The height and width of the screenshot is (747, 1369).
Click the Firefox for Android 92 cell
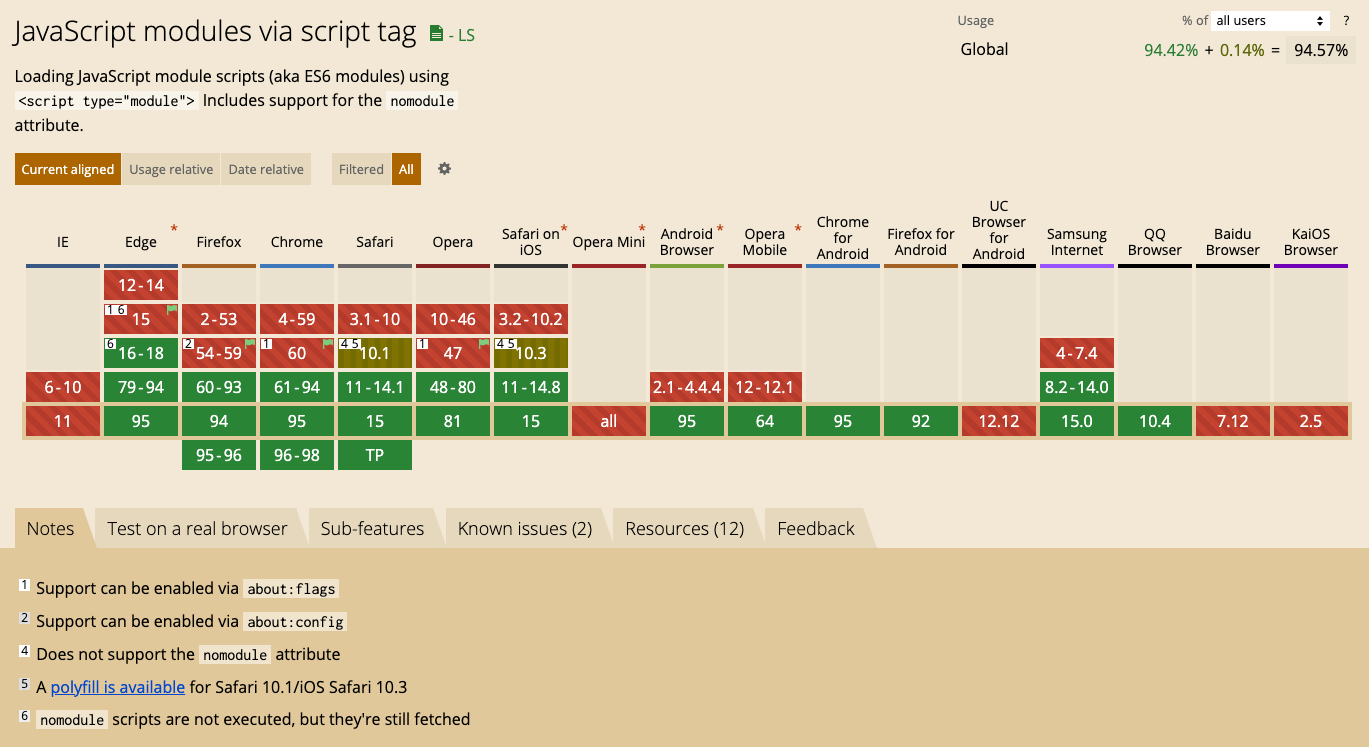coord(921,421)
